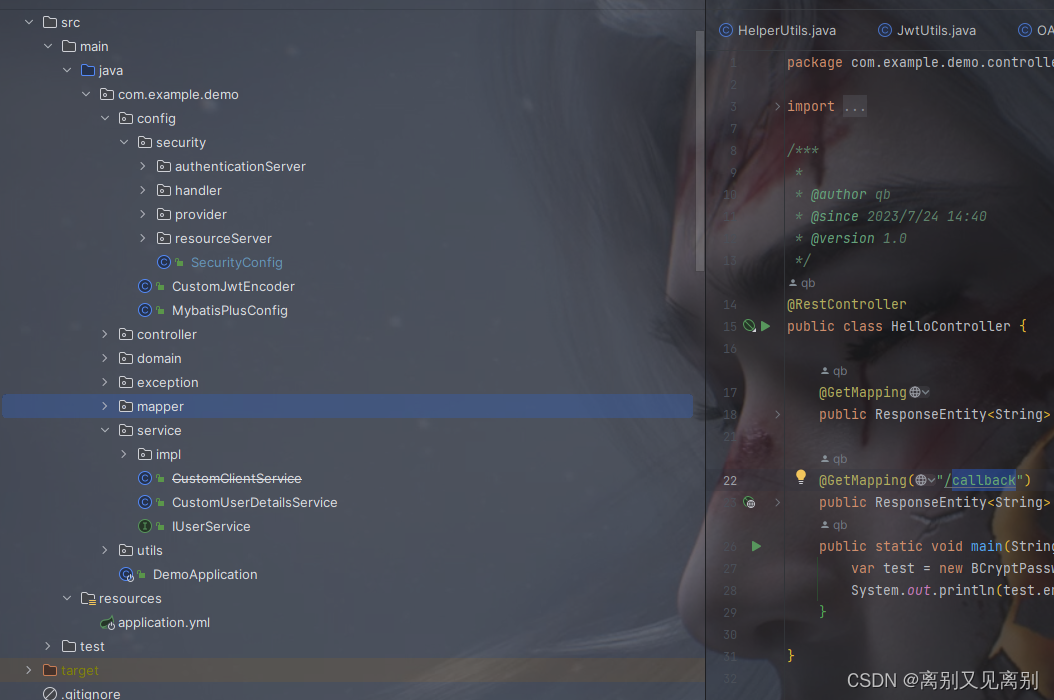Screen dimensions: 1054x700
Task: Click the .gitignore file icon
Action: coord(50,693)
